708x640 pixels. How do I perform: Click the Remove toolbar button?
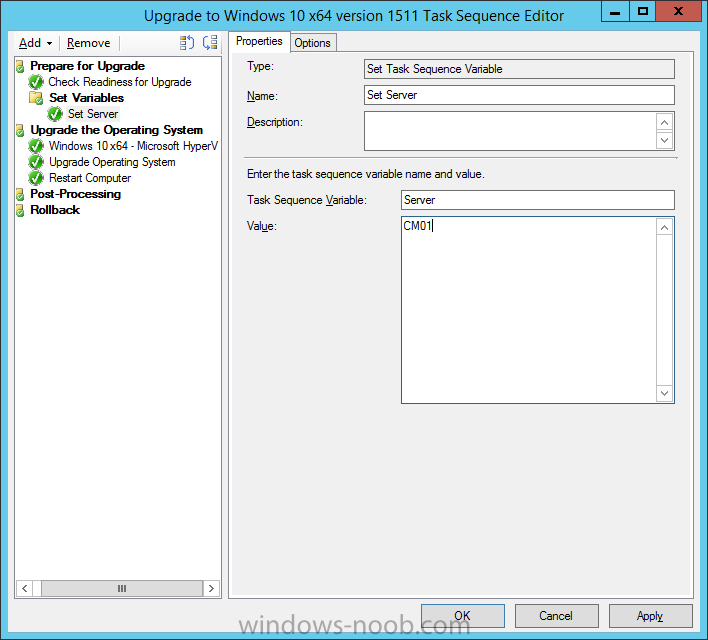pos(88,43)
